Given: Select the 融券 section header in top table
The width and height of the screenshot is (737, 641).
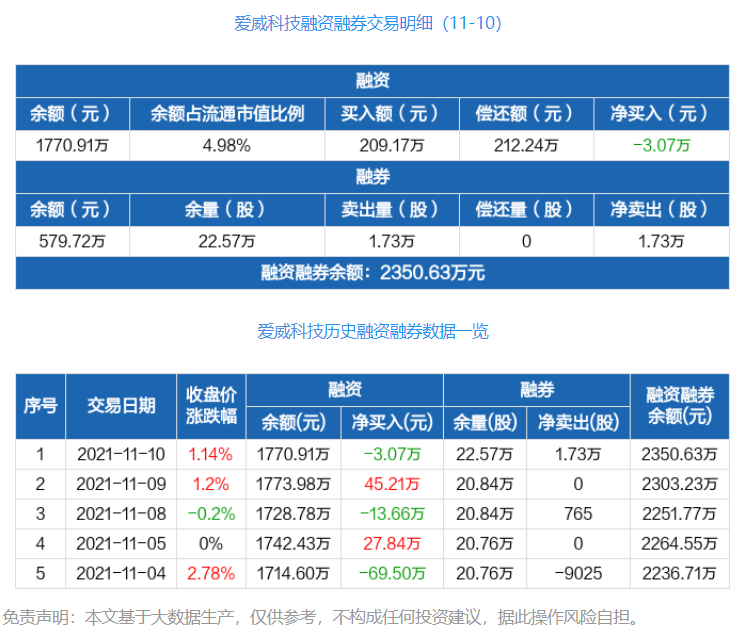Looking at the screenshot, I should [372, 177].
